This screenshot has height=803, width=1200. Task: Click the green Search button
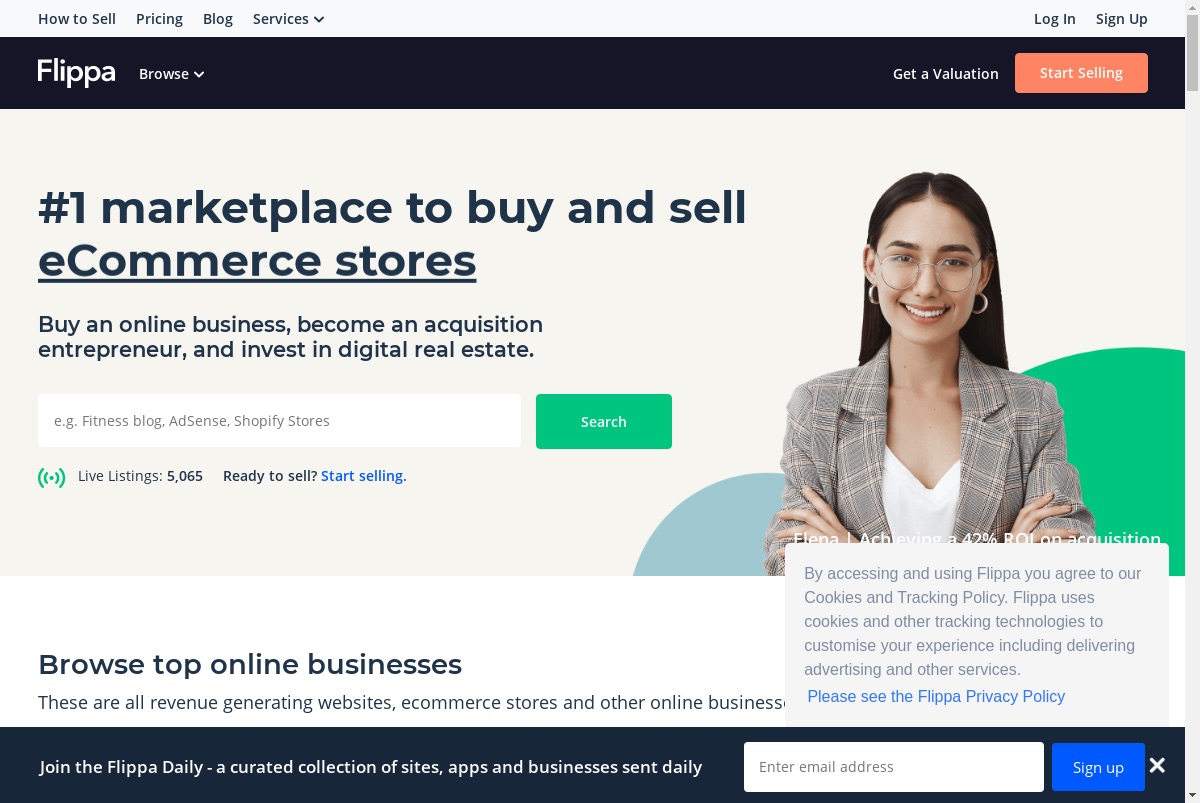[604, 421]
